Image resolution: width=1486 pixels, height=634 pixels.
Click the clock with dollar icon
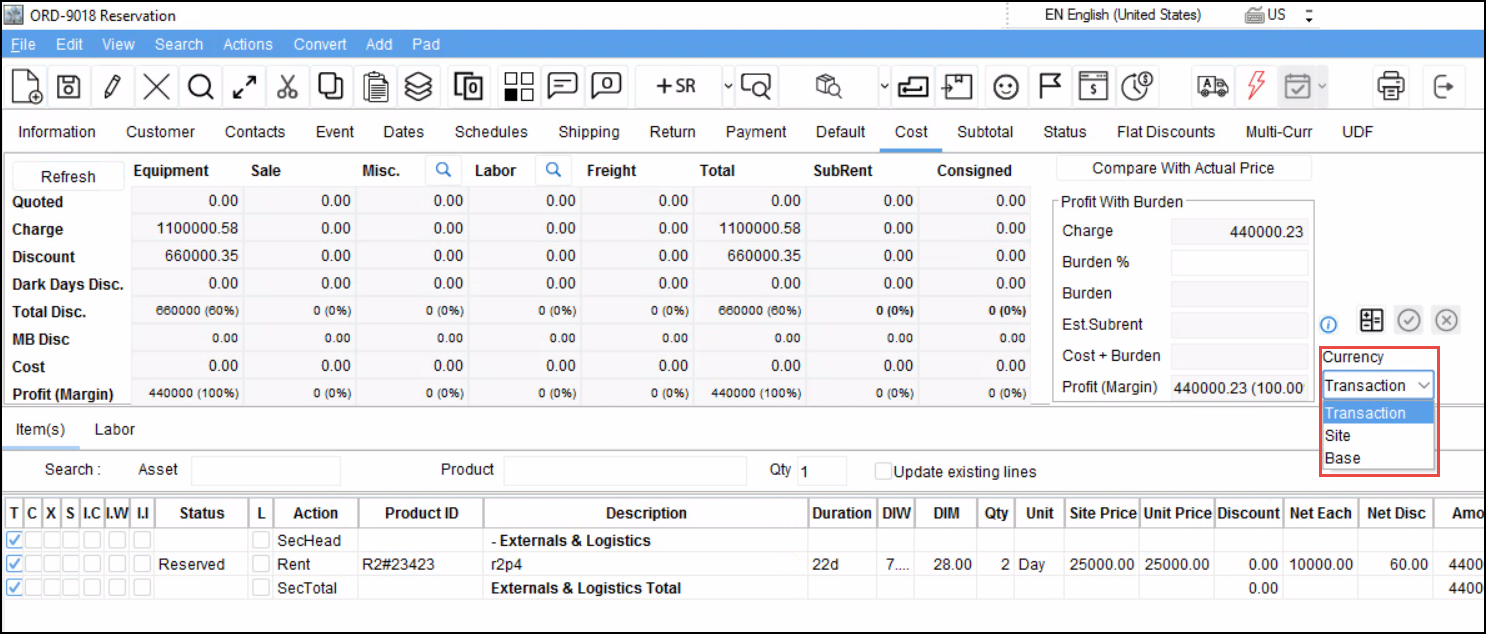coord(1136,87)
